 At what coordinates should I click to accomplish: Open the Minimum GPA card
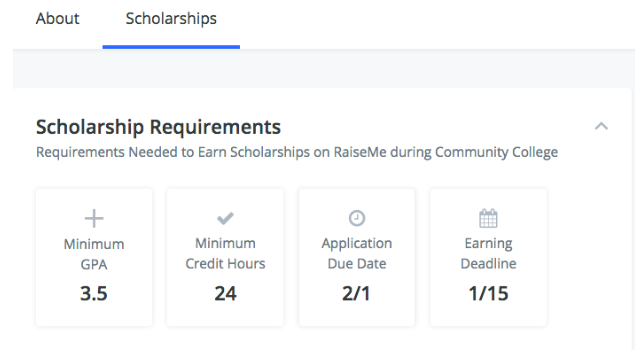94,257
